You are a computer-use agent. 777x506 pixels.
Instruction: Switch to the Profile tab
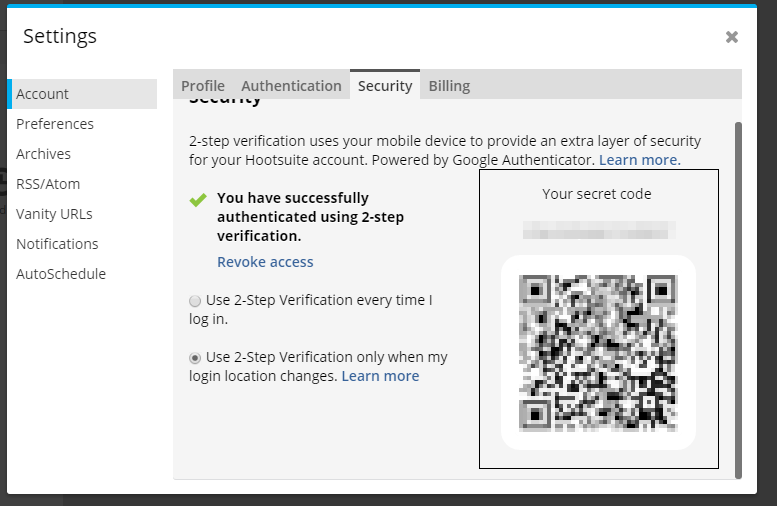(203, 86)
